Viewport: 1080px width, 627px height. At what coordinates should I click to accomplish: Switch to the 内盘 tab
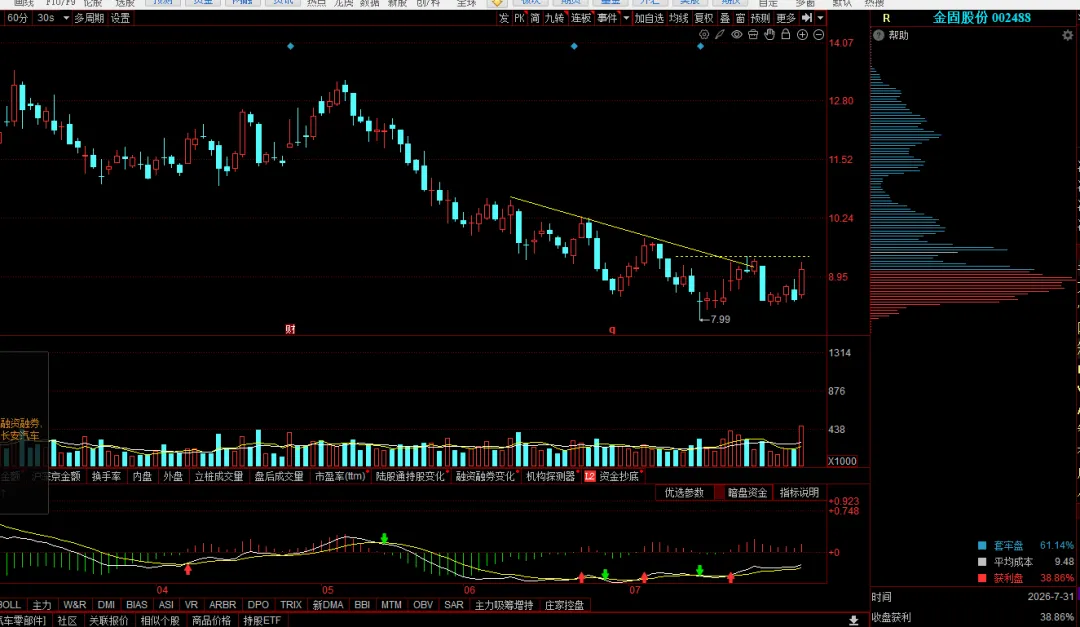(x=143, y=476)
